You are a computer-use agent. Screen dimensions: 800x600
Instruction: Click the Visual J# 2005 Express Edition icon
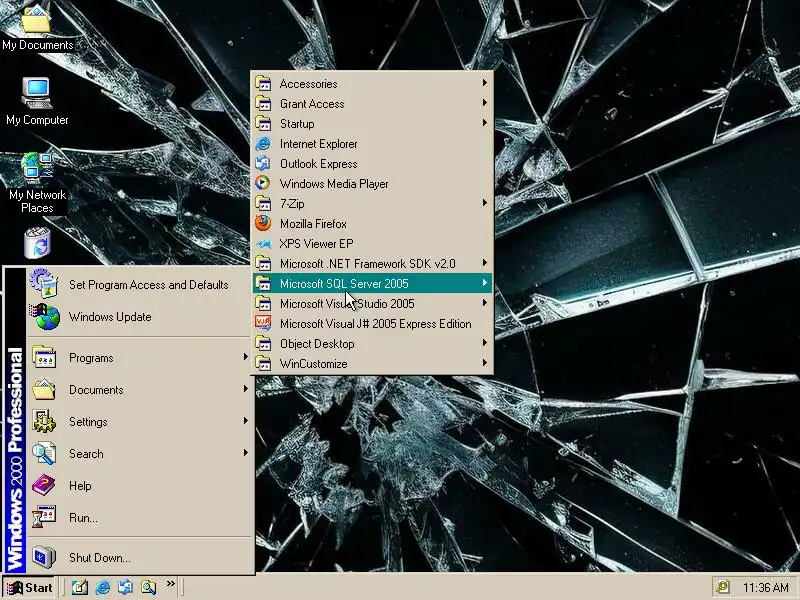coord(263,323)
